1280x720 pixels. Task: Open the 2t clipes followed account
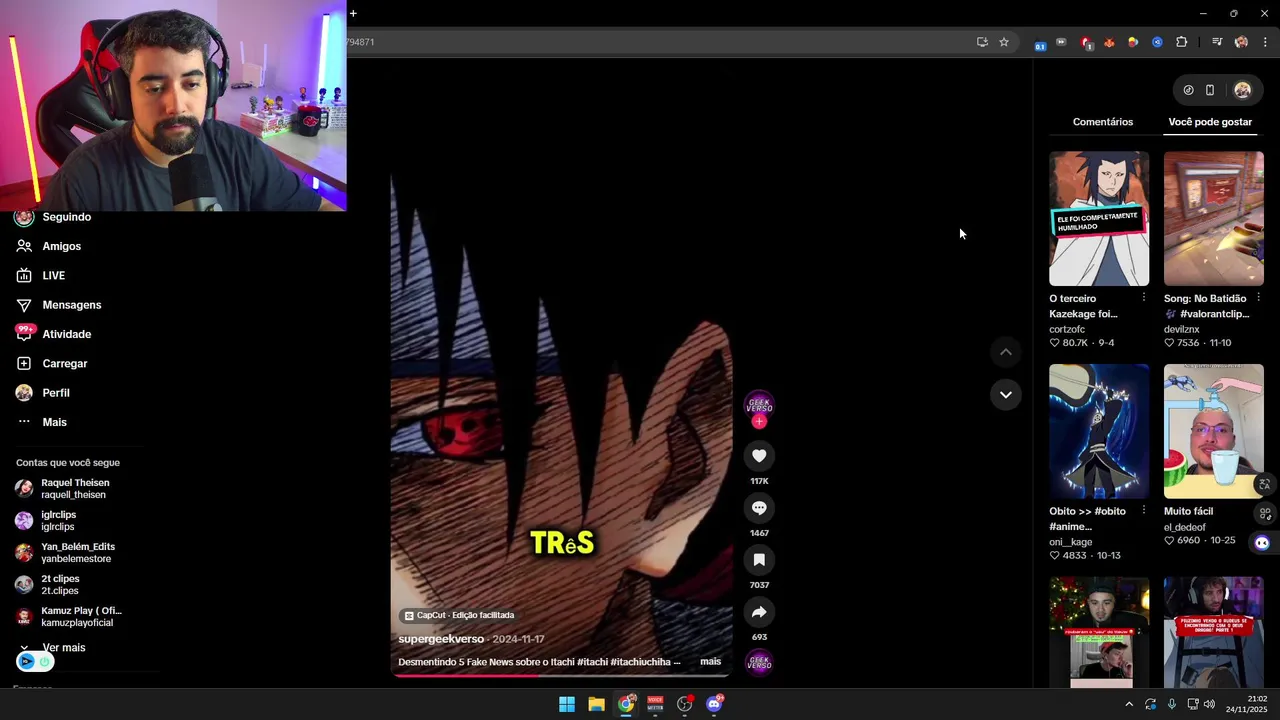(x=48, y=585)
